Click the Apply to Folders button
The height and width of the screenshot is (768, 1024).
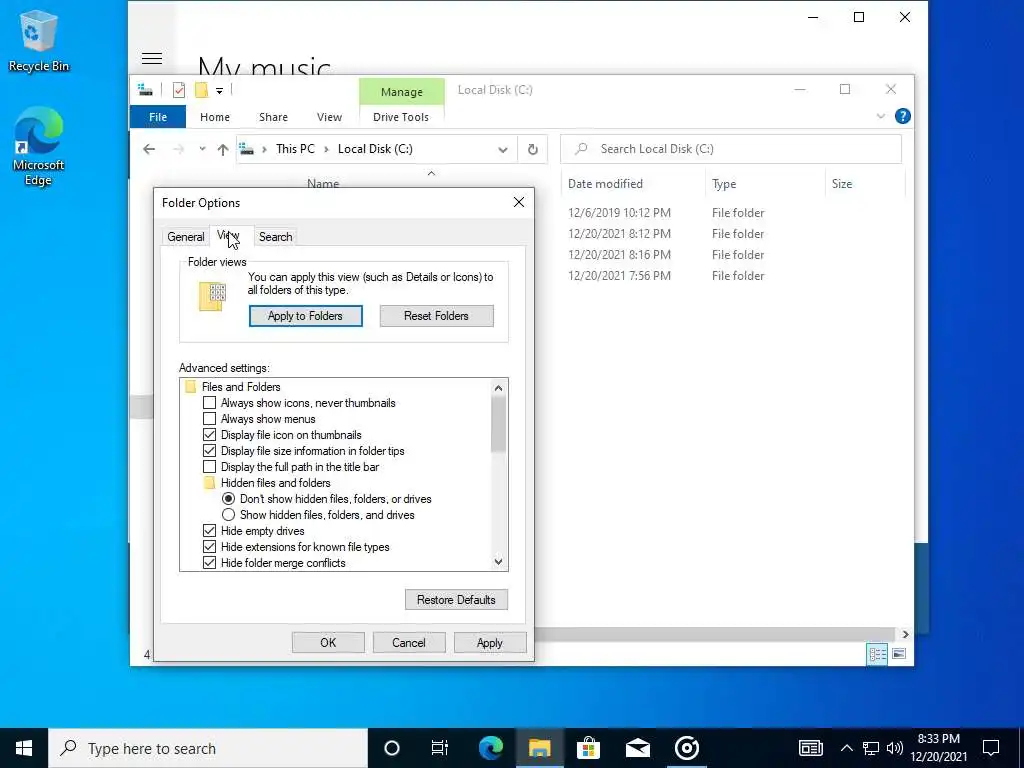point(306,316)
